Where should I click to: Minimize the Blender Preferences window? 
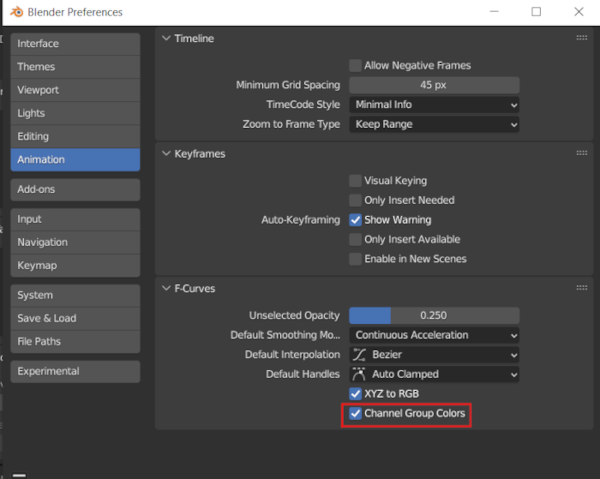(x=494, y=12)
